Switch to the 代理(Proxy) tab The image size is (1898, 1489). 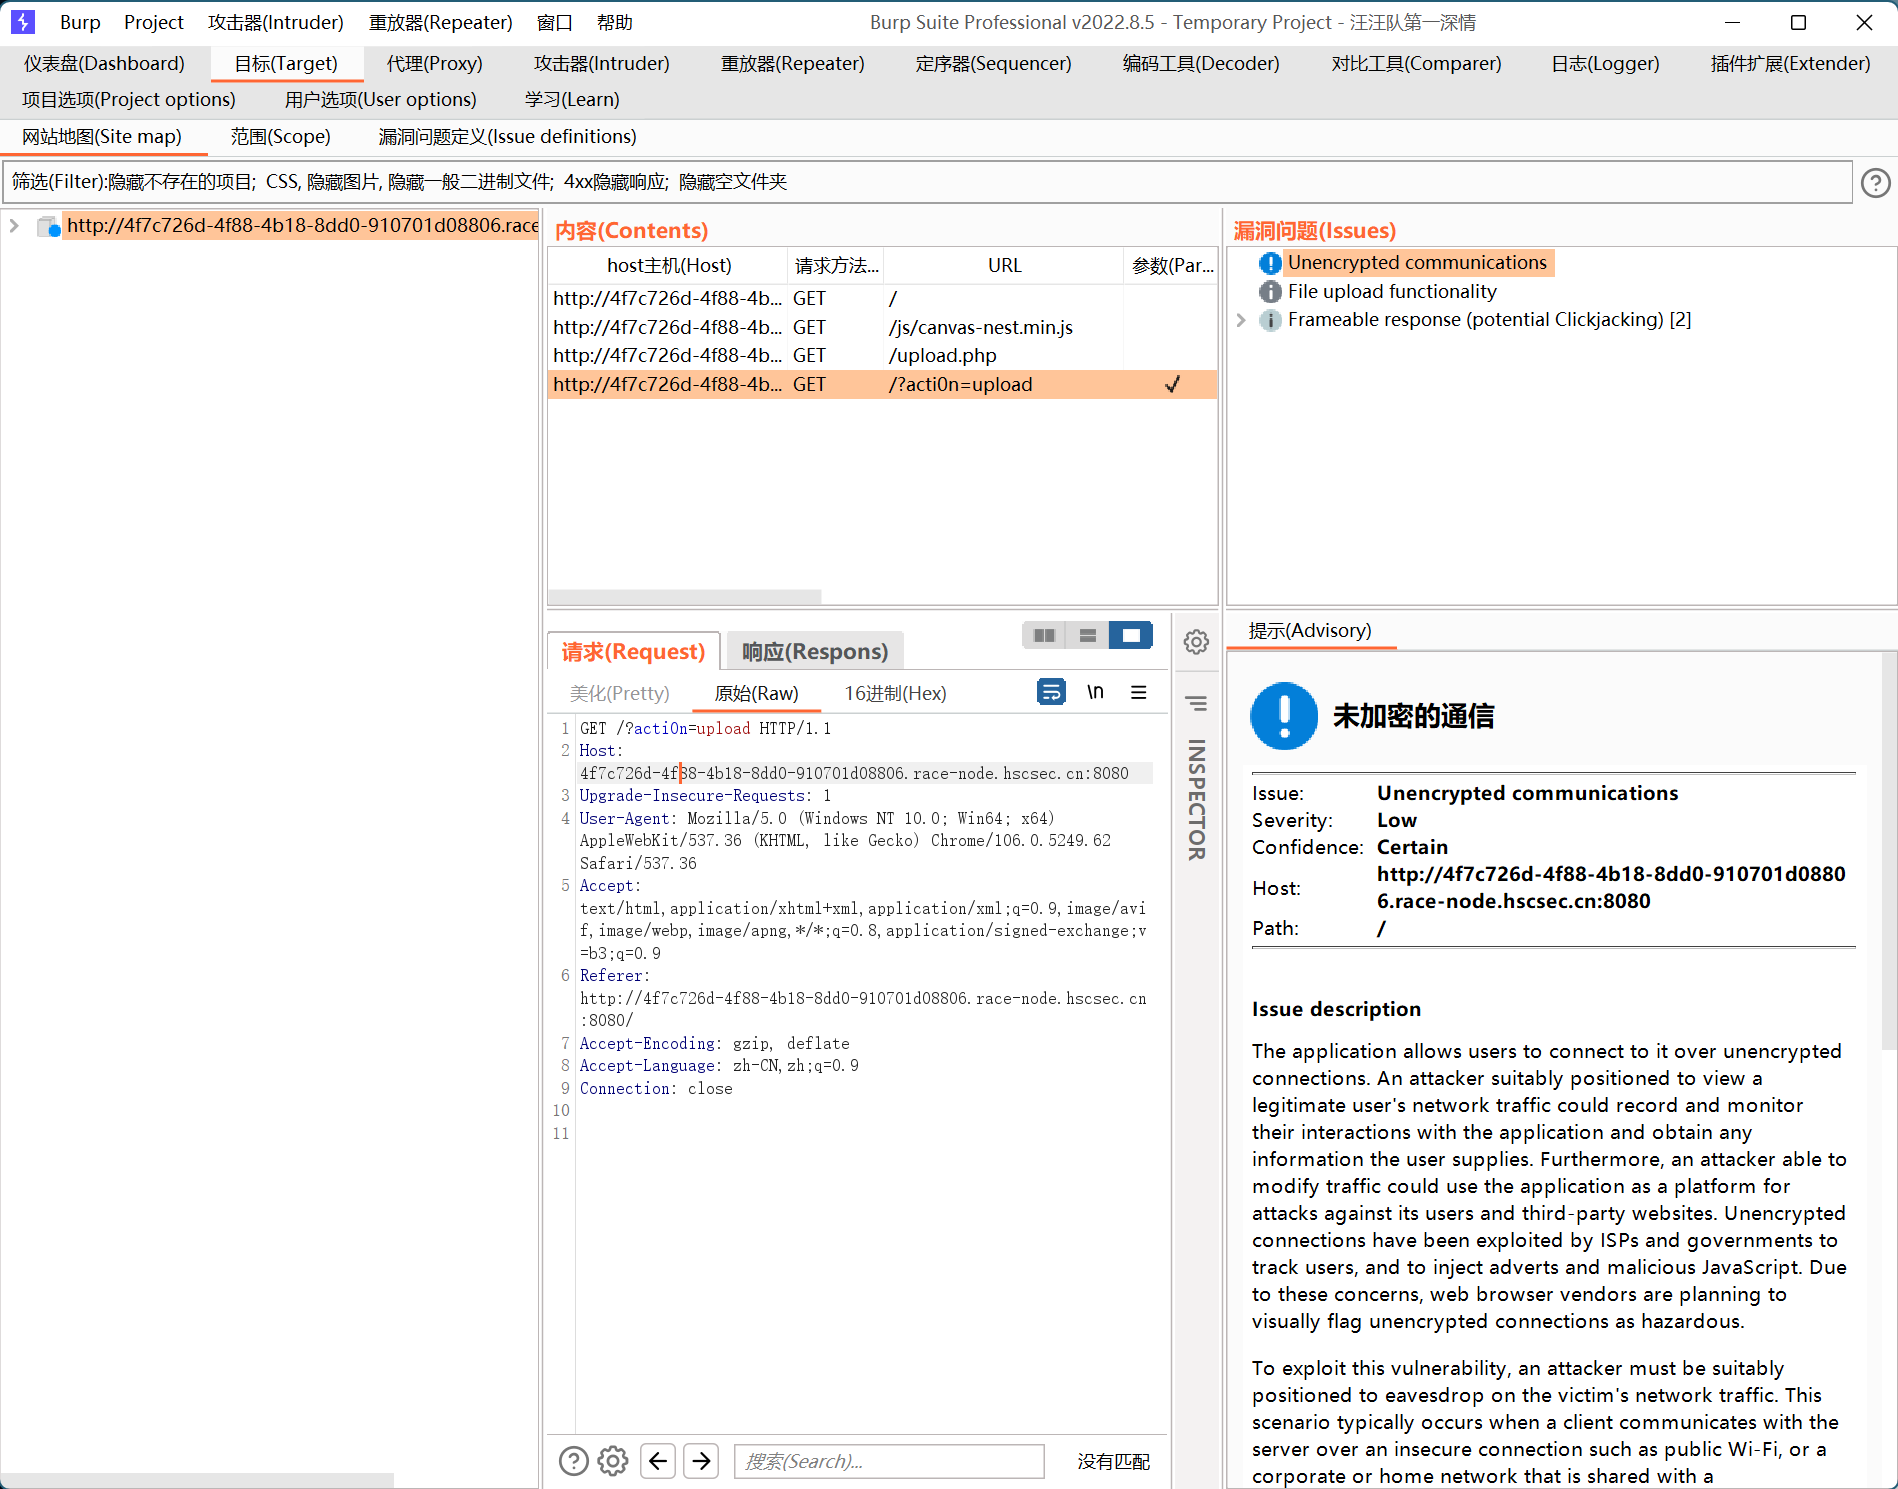(435, 64)
